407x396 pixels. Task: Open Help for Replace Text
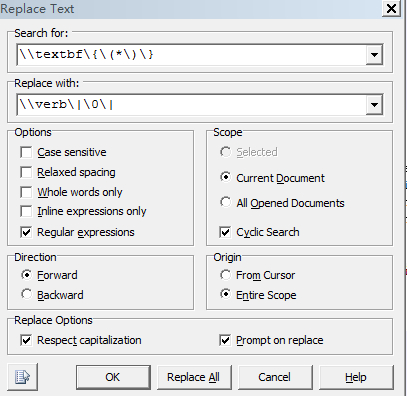pos(356,377)
